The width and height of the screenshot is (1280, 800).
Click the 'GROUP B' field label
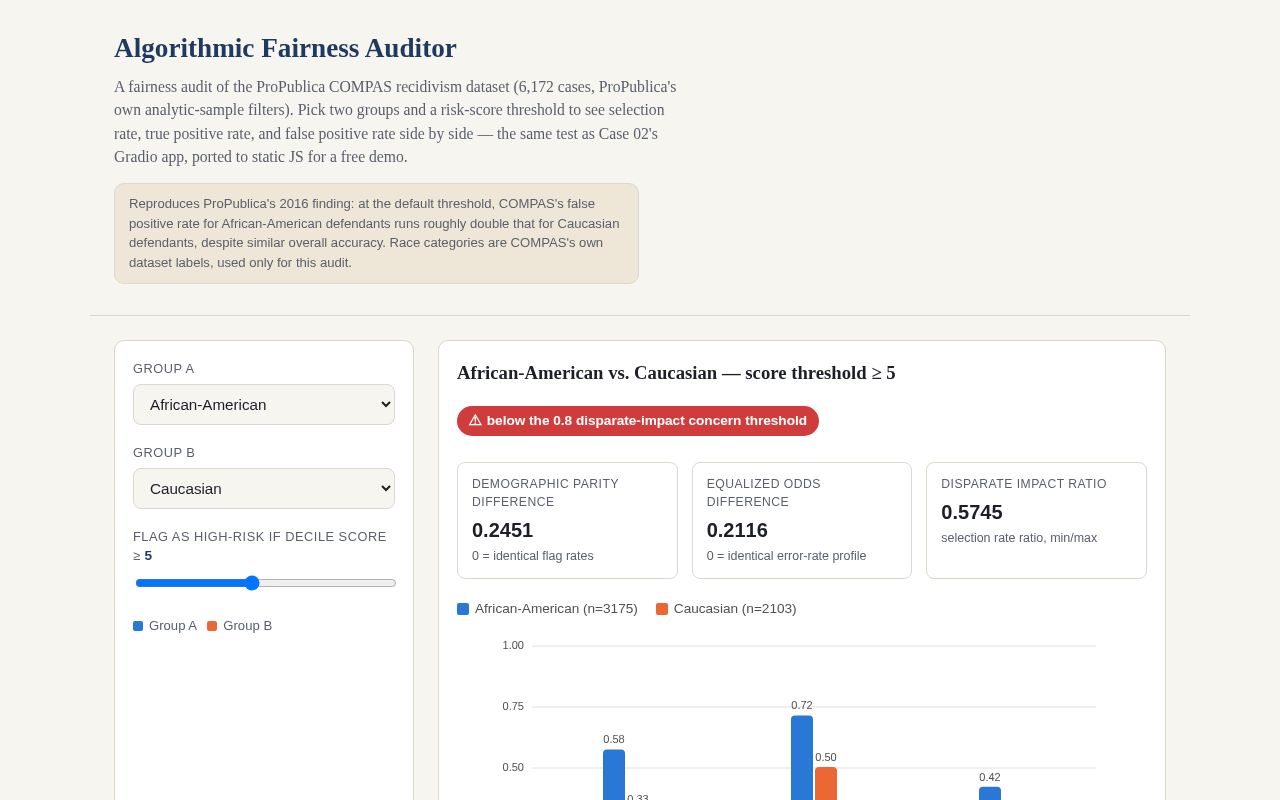(164, 453)
